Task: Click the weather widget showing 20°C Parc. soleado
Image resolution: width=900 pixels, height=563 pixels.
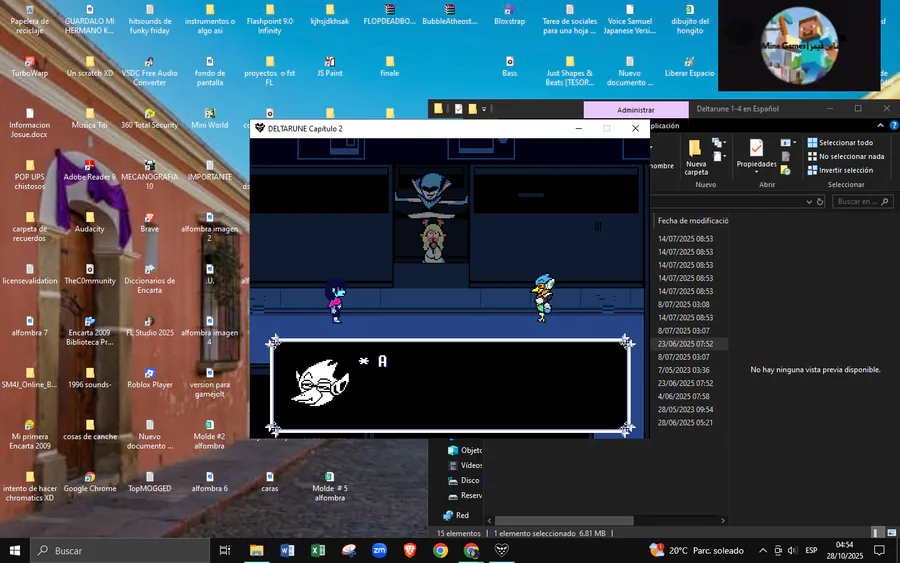Action: pos(696,550)
